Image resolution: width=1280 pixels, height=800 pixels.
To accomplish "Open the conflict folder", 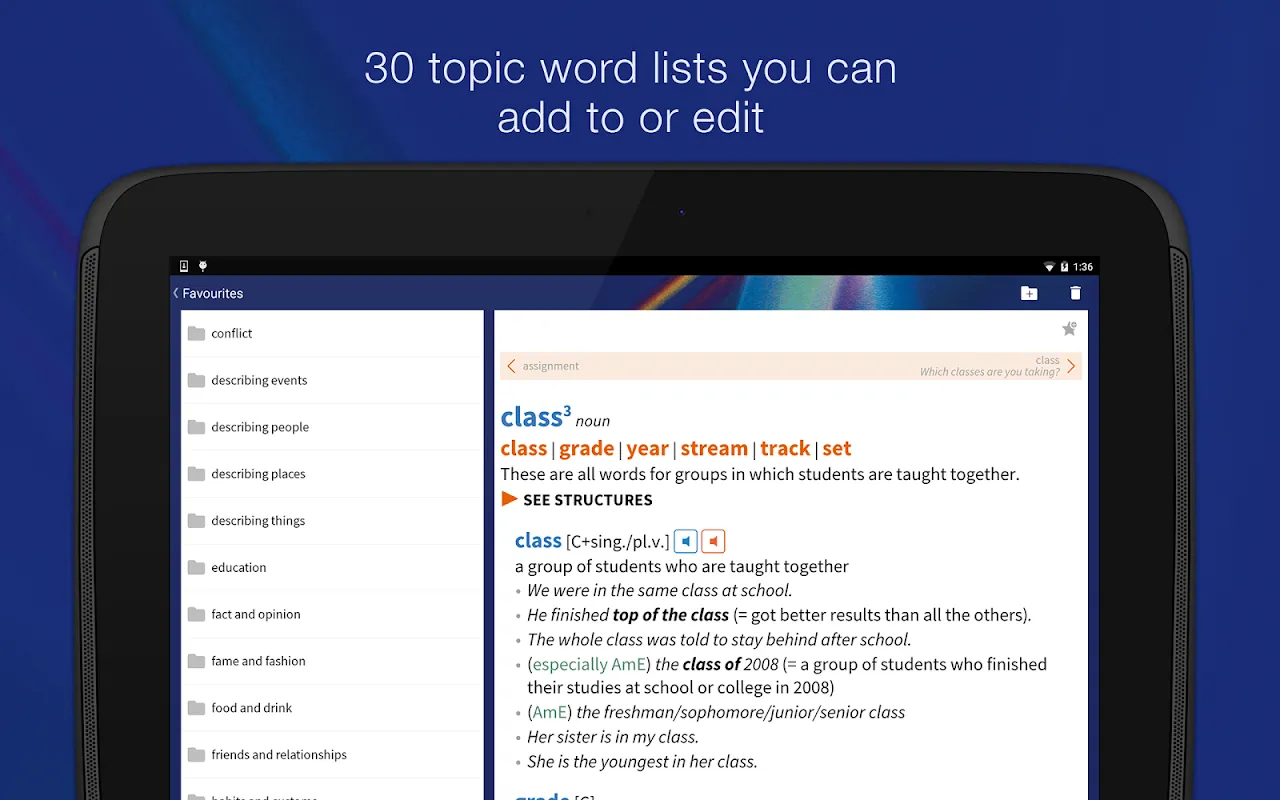I will (332, 333).
